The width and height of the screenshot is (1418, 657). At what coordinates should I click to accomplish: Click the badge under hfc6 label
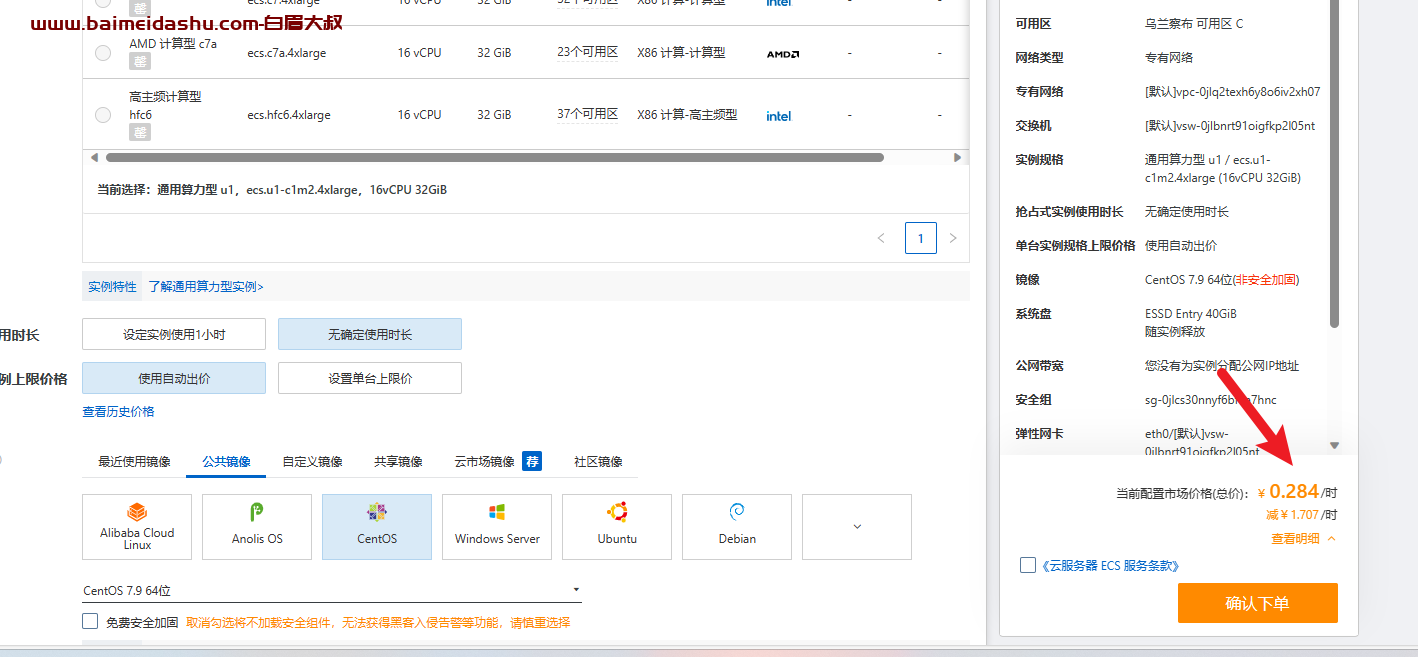point(140,132)
